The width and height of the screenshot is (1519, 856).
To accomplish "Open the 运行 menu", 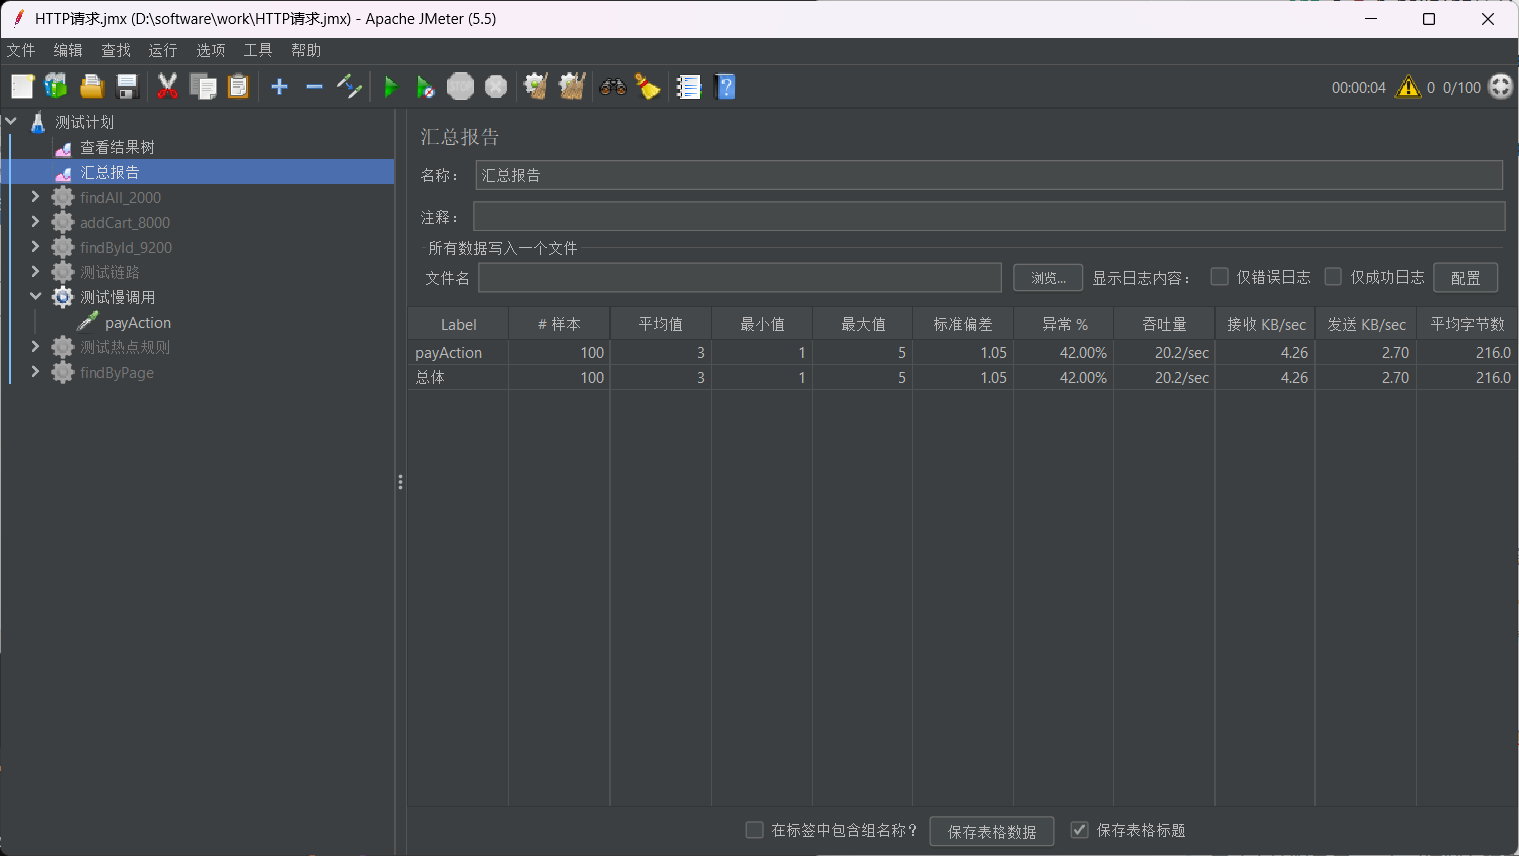I will [x=162, y=50].
